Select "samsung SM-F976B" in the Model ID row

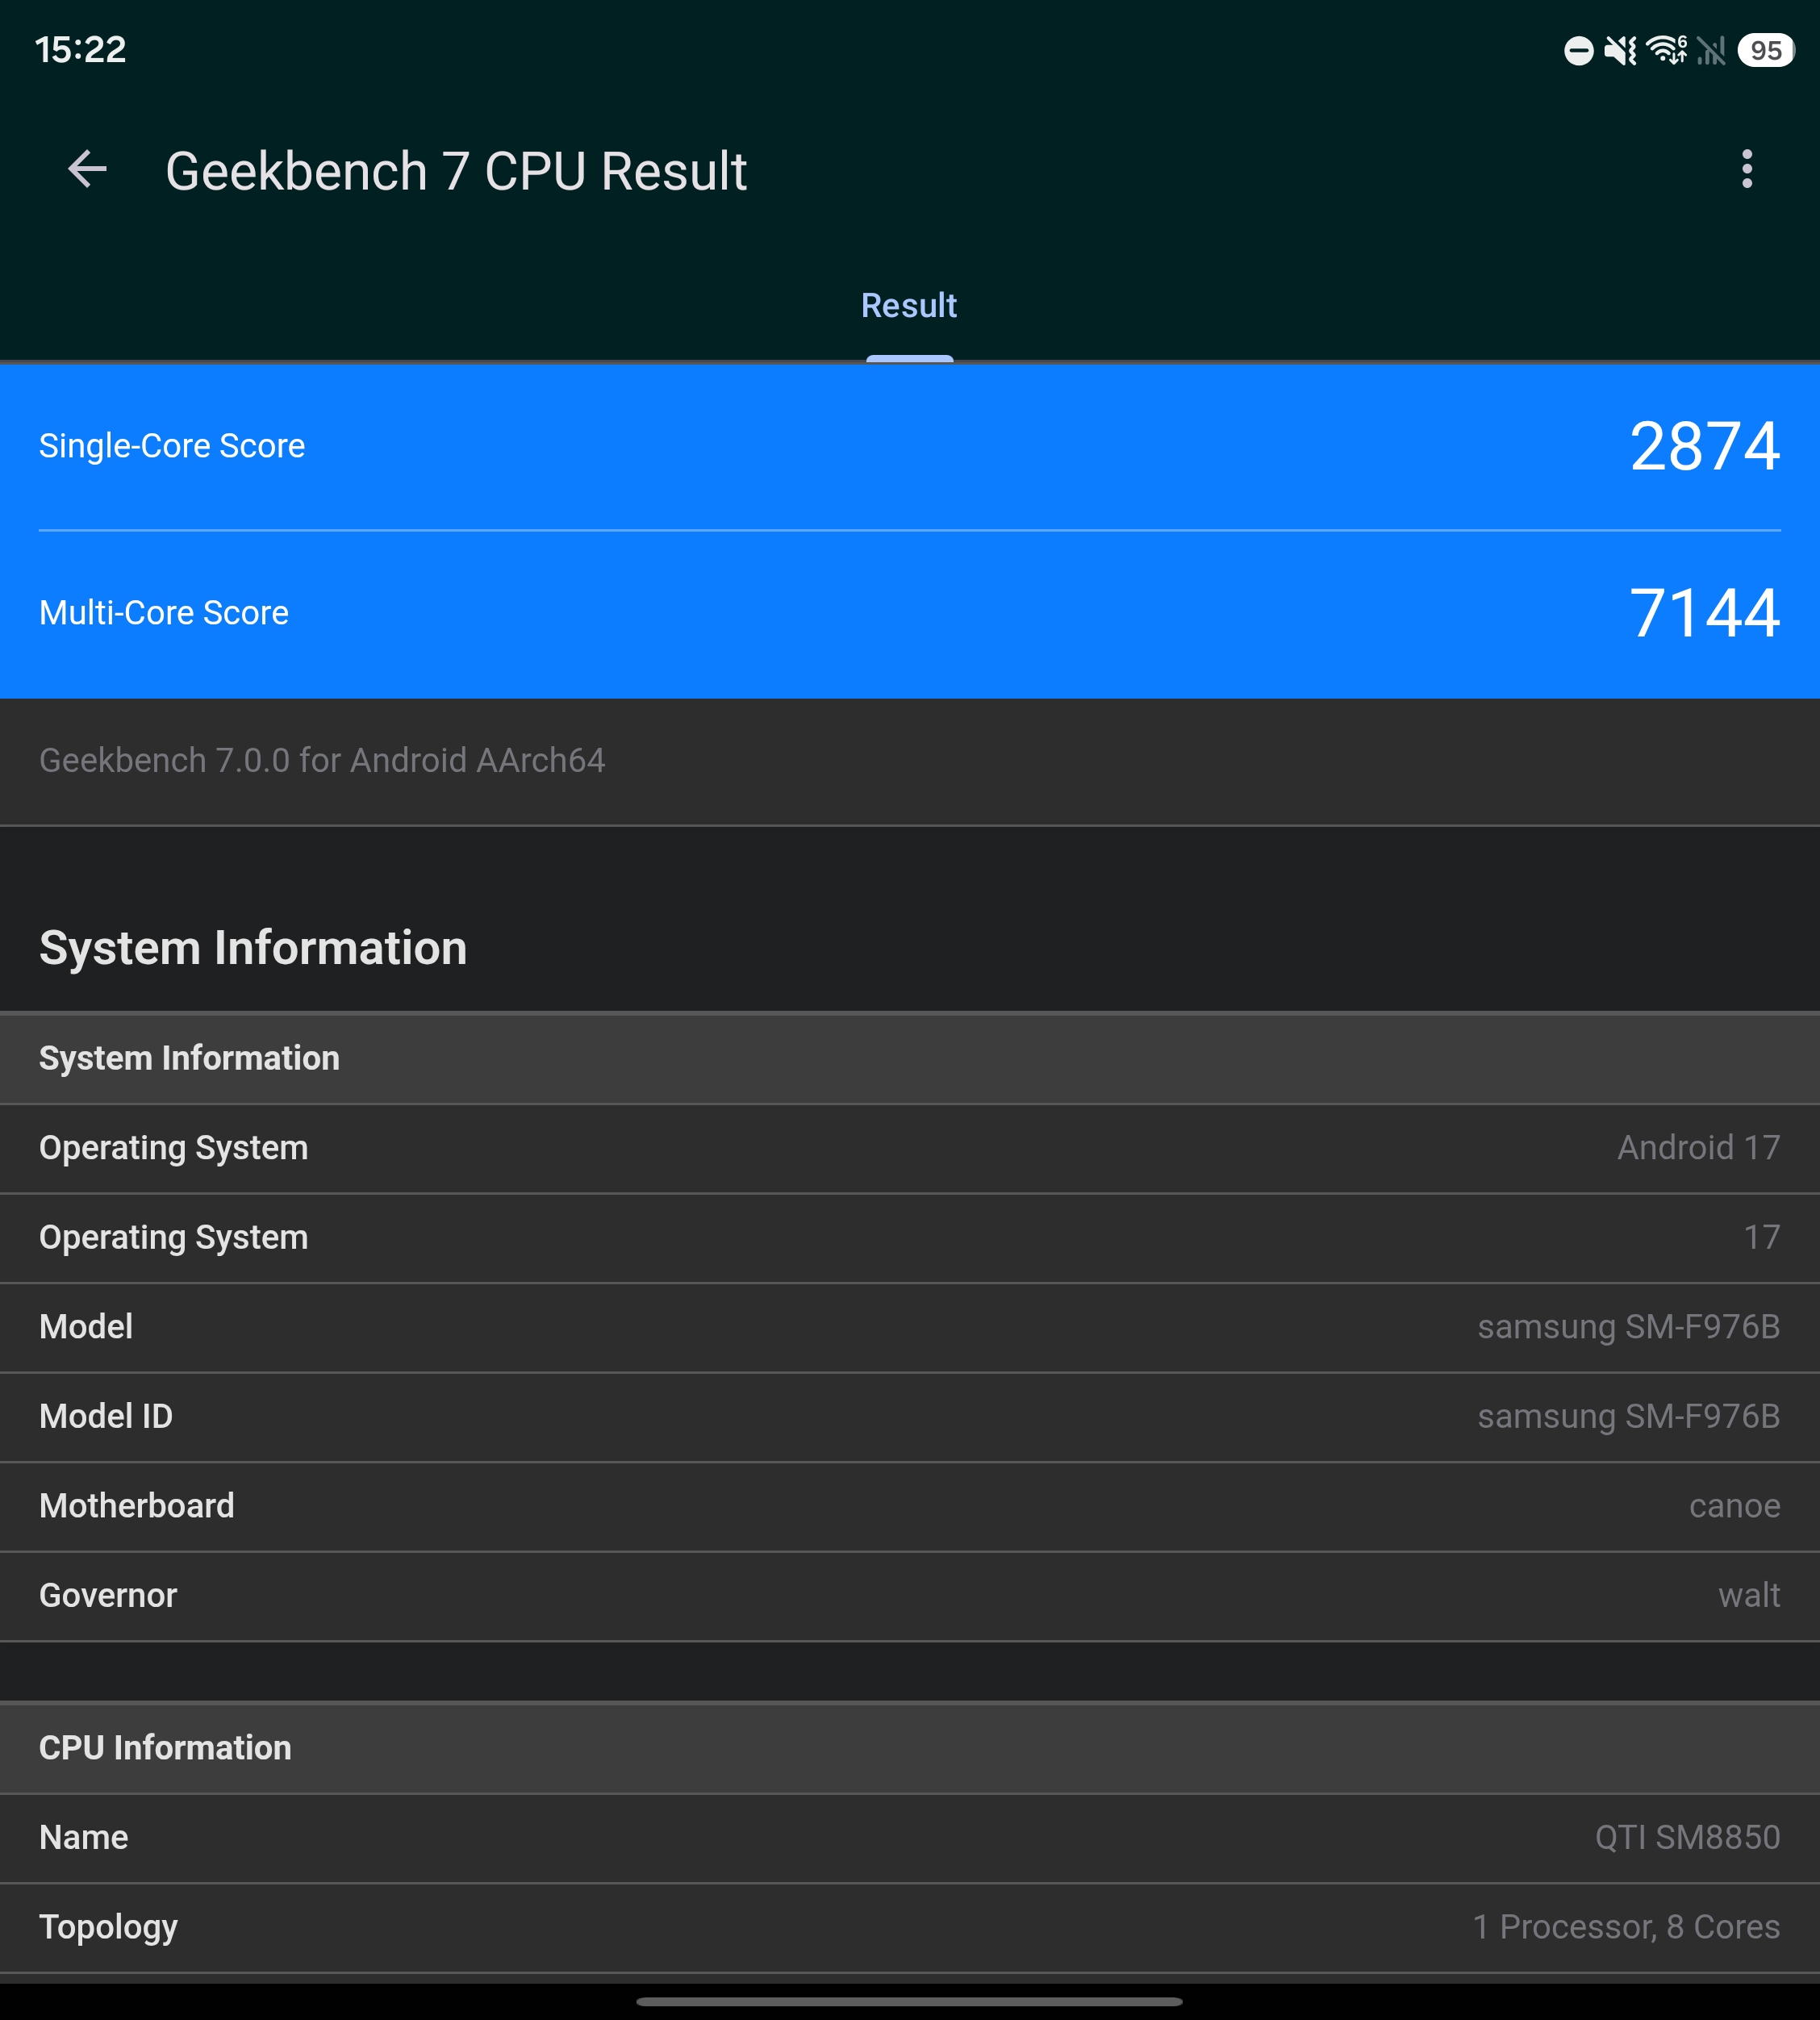(1629, 1417)
